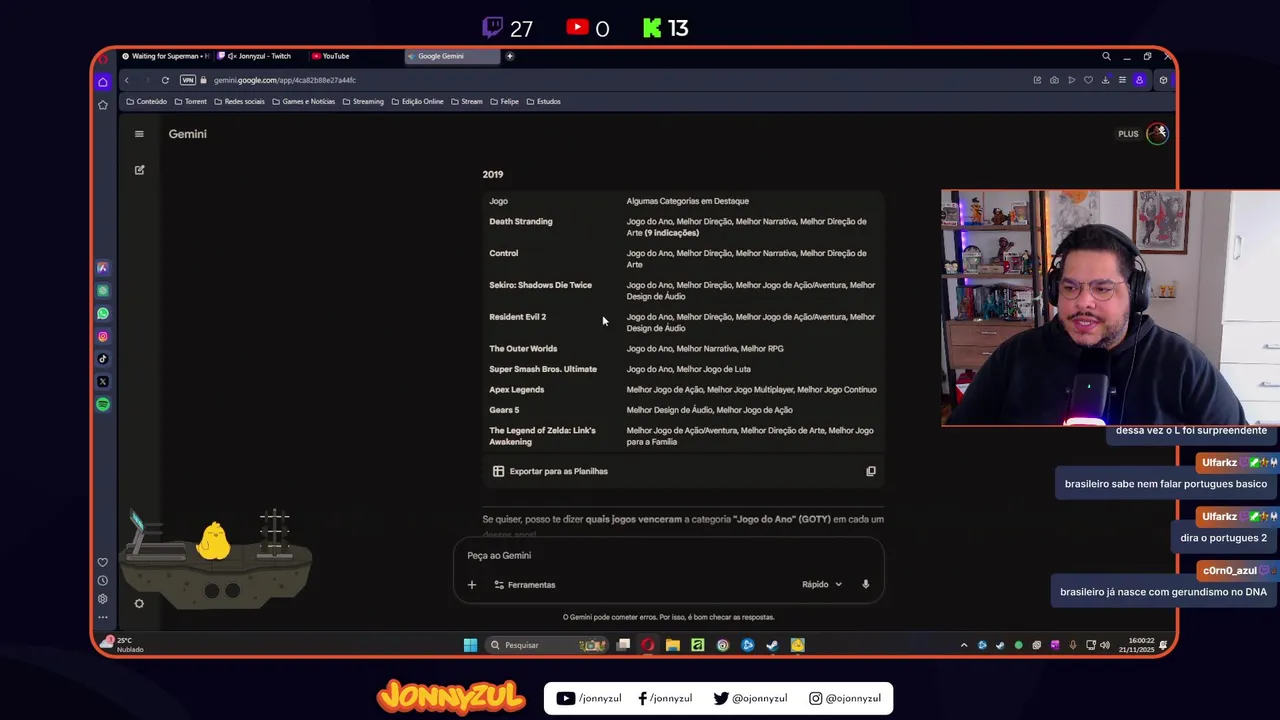Open the Stream bookmarks folder
The image size is (1280, 720).
466,101
